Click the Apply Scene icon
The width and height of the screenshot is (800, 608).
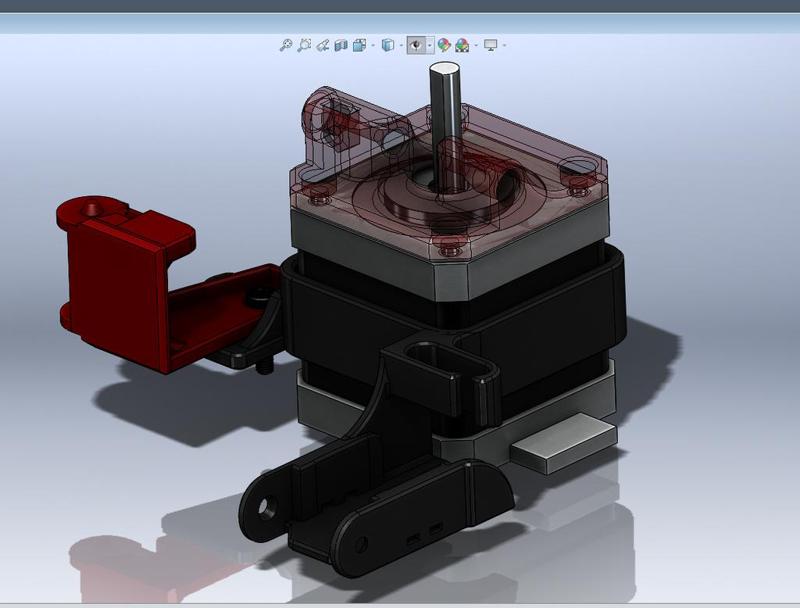462,45
